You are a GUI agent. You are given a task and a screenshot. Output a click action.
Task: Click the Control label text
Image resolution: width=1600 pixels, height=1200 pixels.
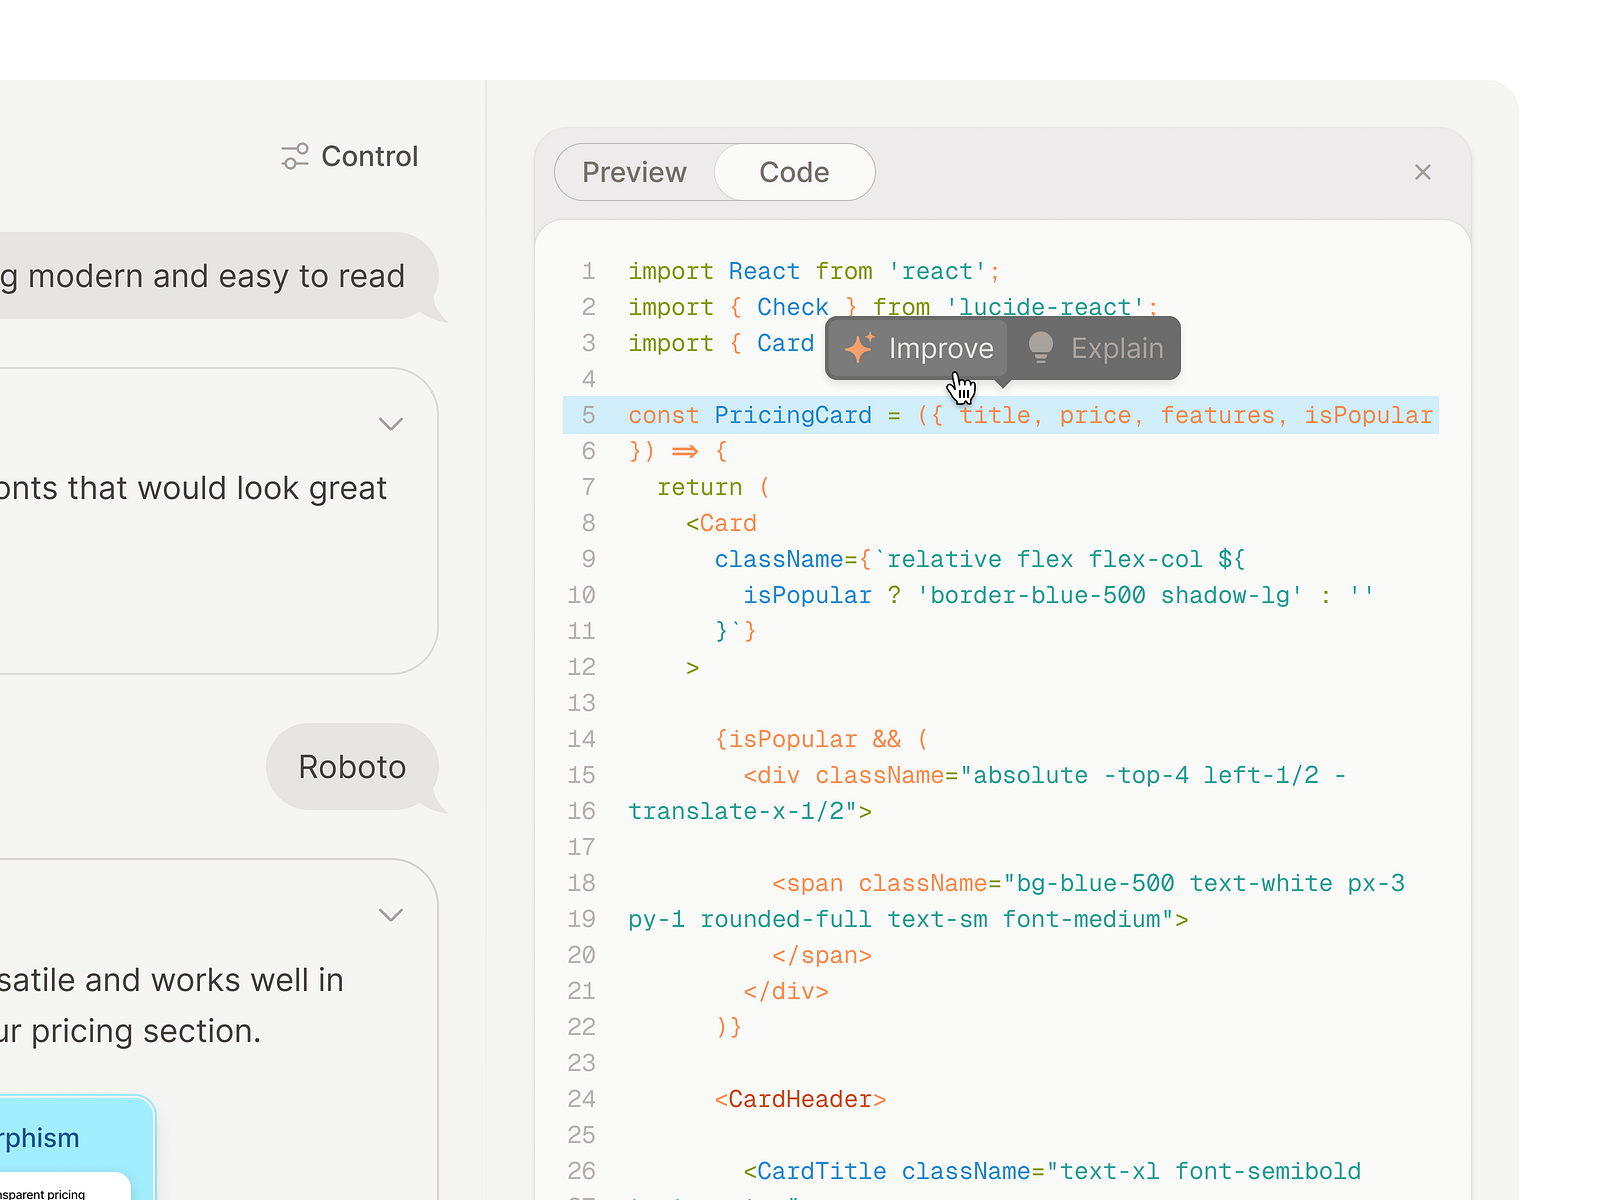click(369, 156)
